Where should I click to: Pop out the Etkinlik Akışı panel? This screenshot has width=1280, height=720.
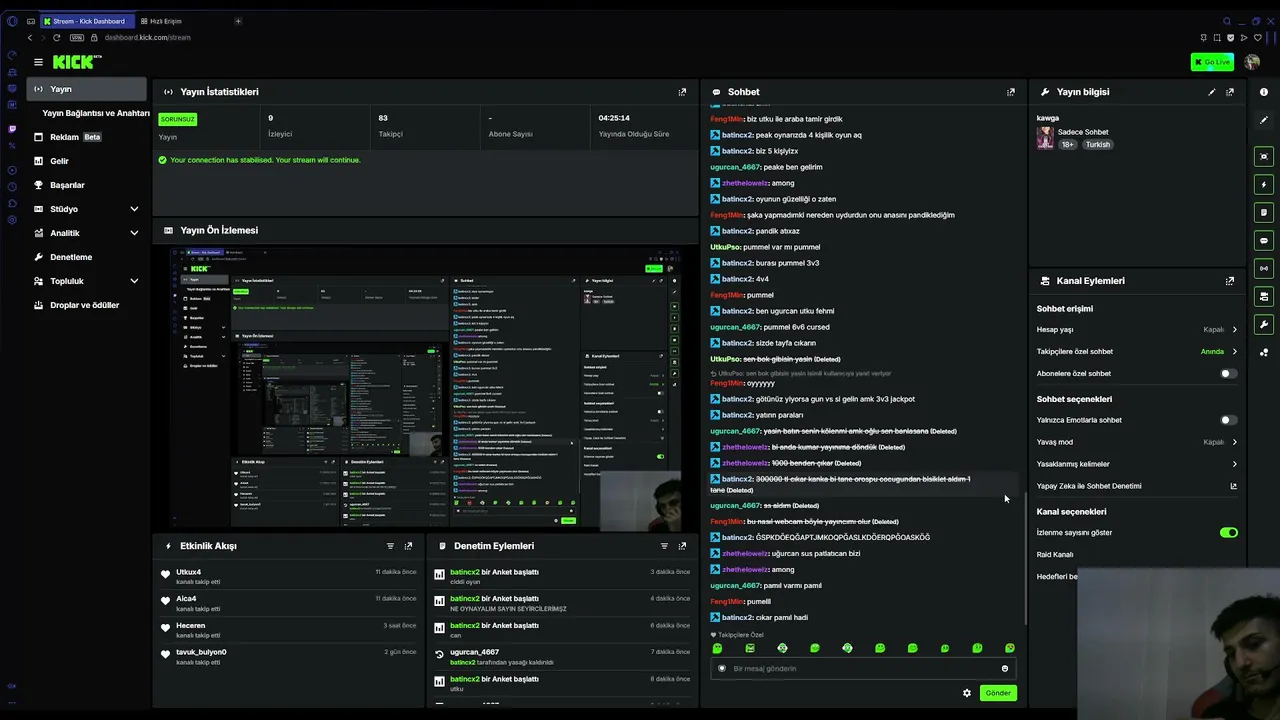(408, 546)
